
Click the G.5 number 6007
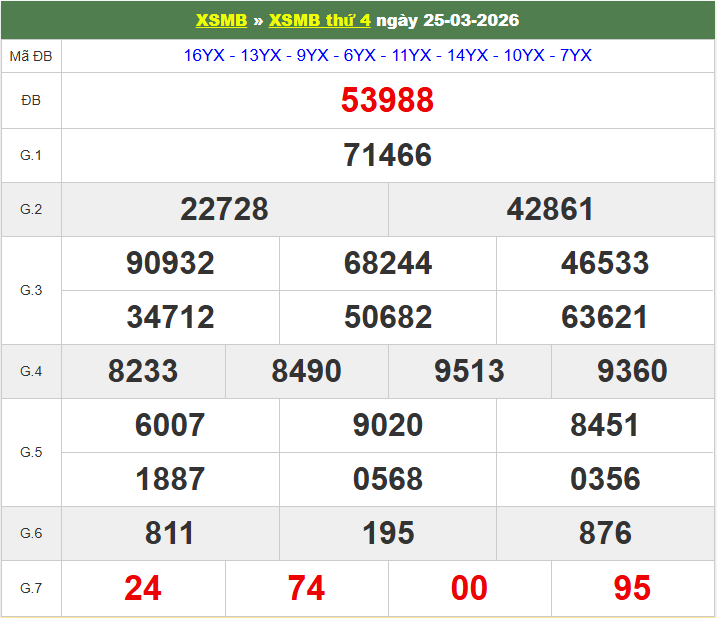coord(170,425)
